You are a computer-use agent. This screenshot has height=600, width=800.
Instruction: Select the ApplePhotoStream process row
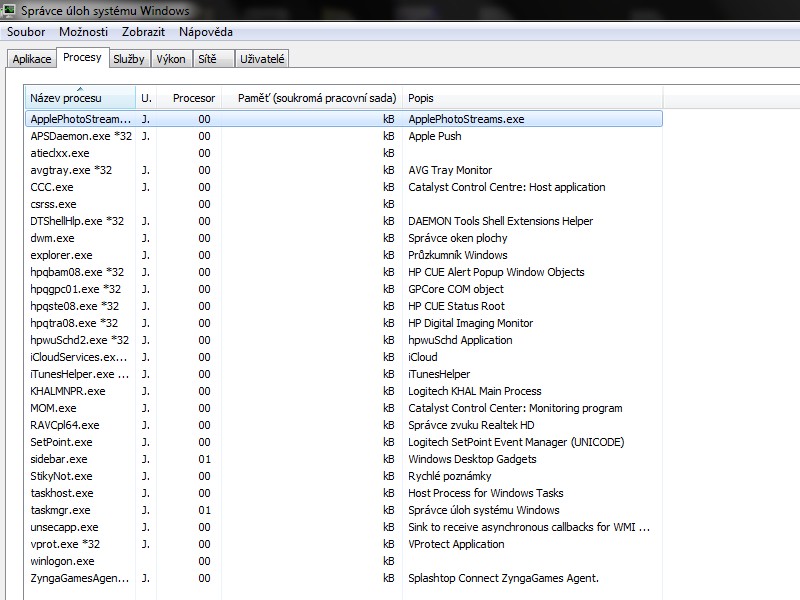coord(344,119)
